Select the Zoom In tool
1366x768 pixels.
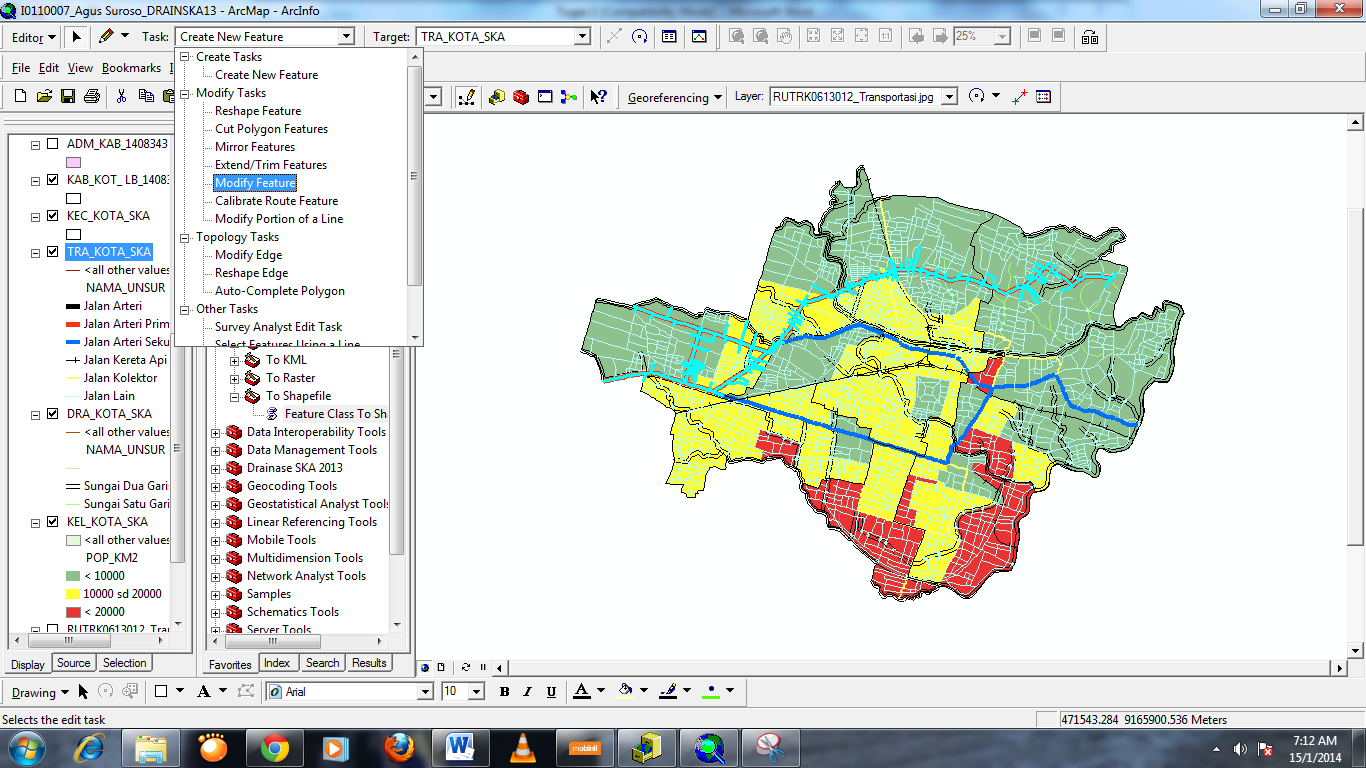735,36
